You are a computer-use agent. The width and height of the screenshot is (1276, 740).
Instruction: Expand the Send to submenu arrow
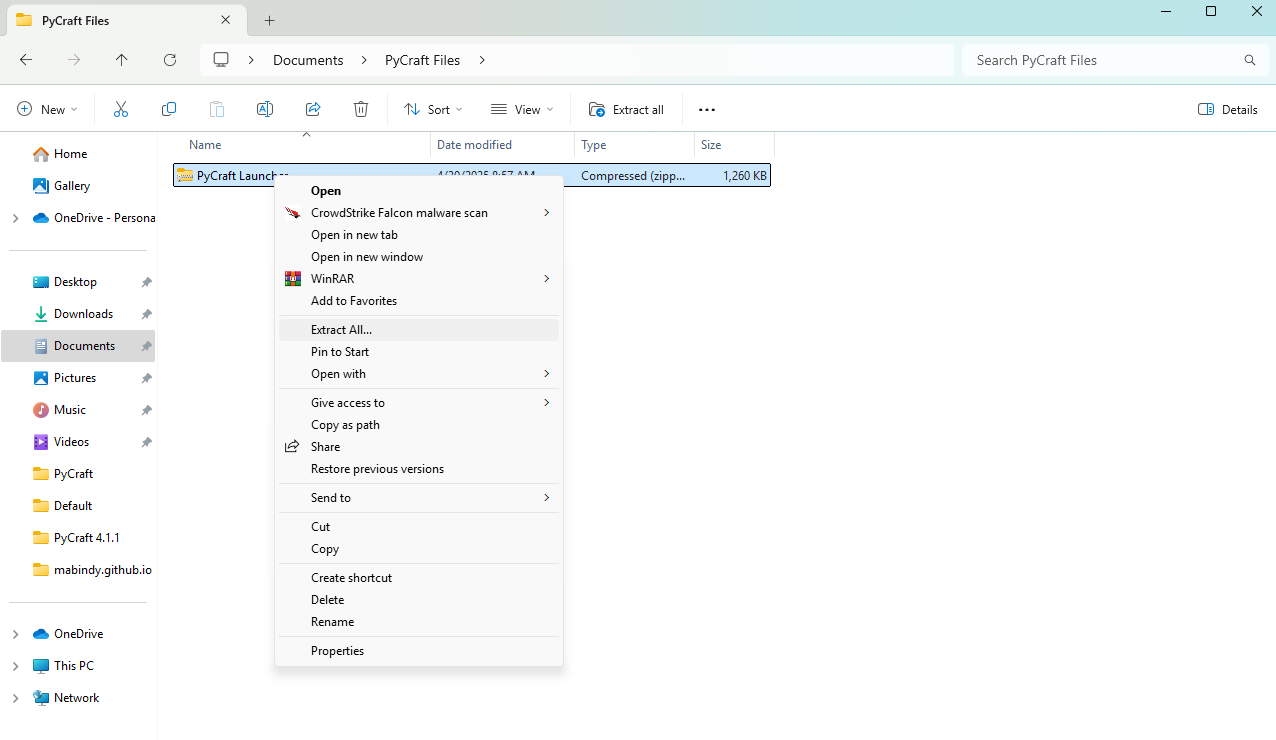pyautogui.click(x=547, y=498)
